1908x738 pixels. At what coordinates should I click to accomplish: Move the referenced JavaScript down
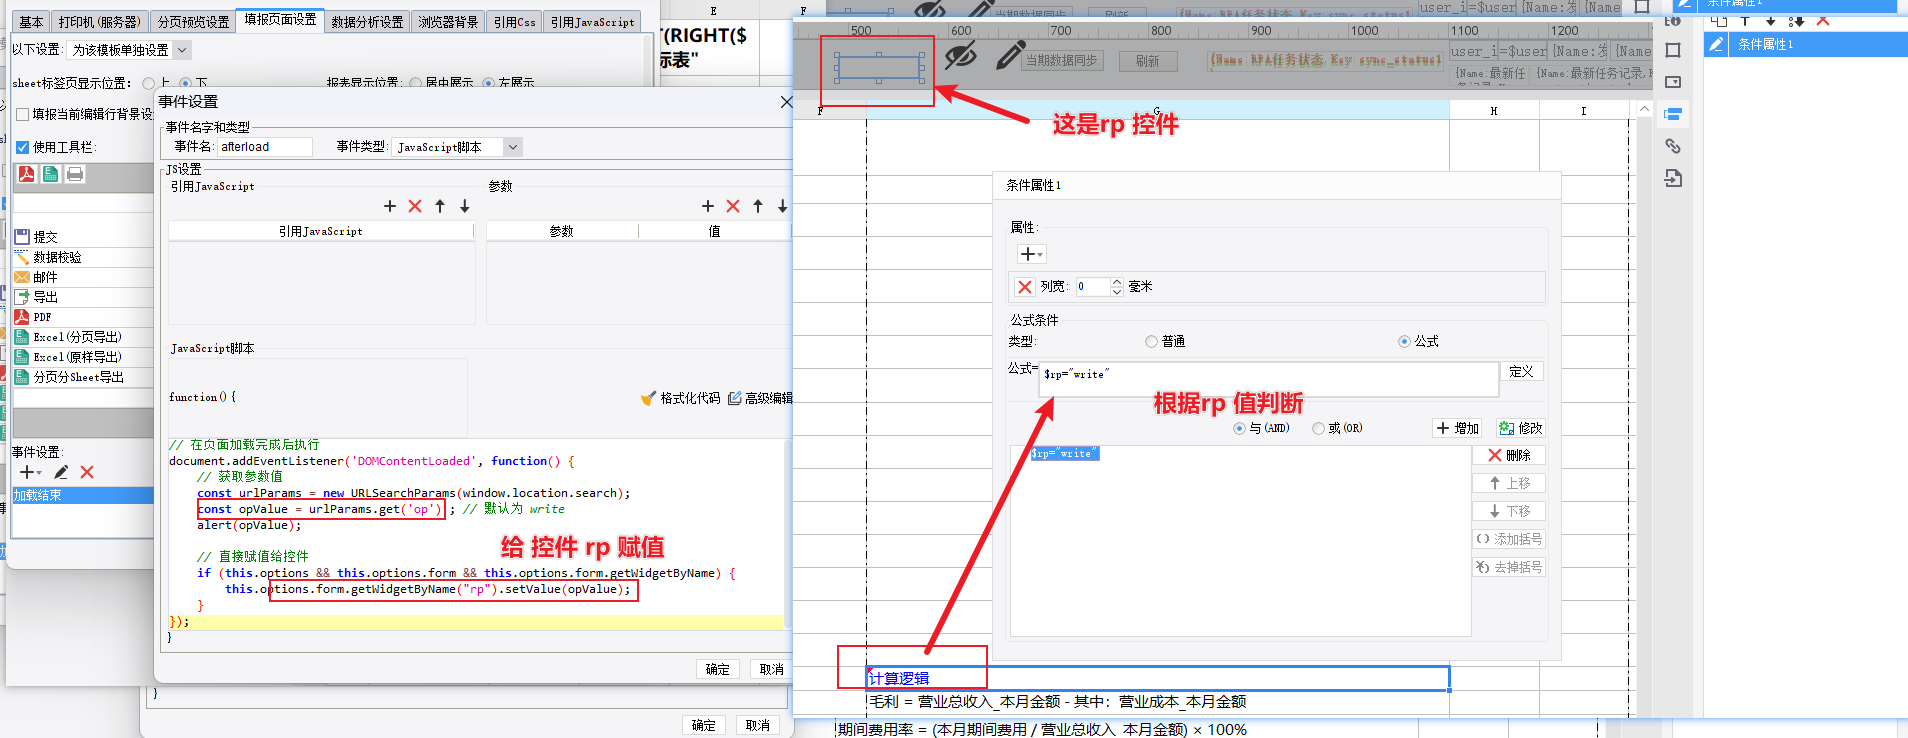click(465, 206)
